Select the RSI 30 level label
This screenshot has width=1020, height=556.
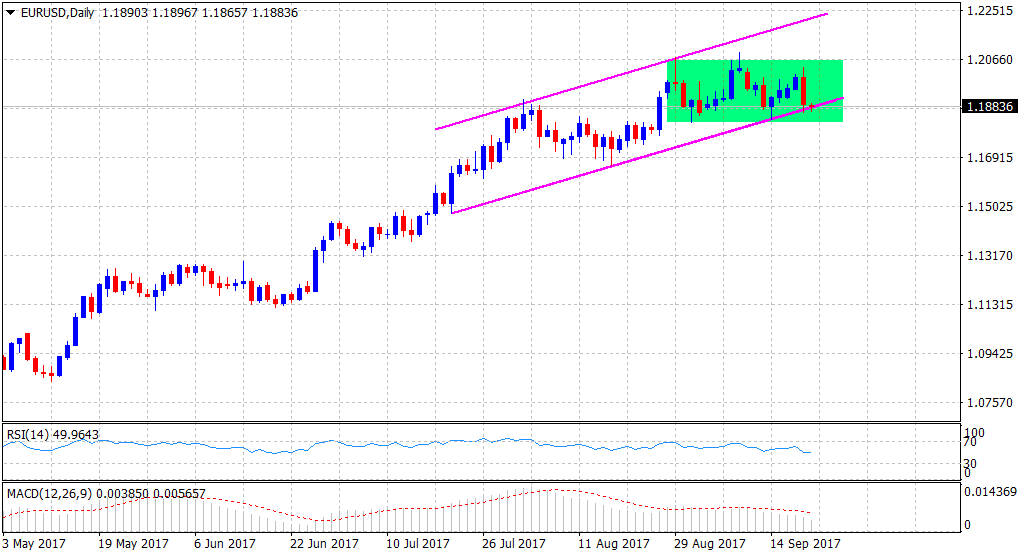coord(970,464)
